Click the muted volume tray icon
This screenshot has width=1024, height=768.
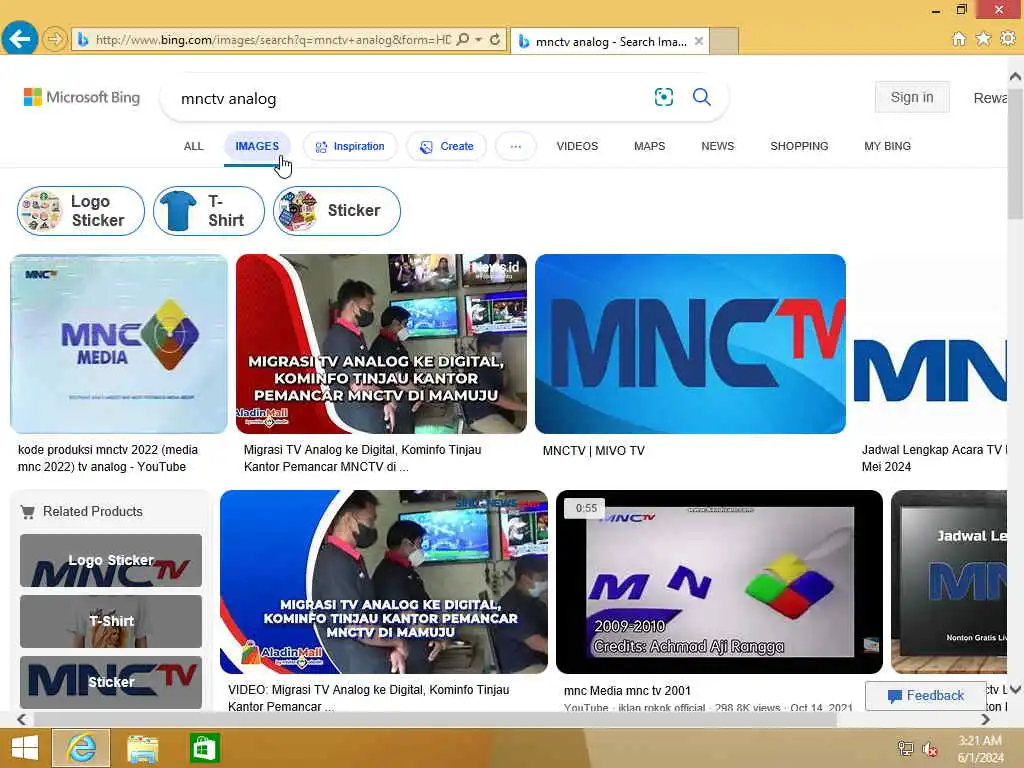click(930, 748)
